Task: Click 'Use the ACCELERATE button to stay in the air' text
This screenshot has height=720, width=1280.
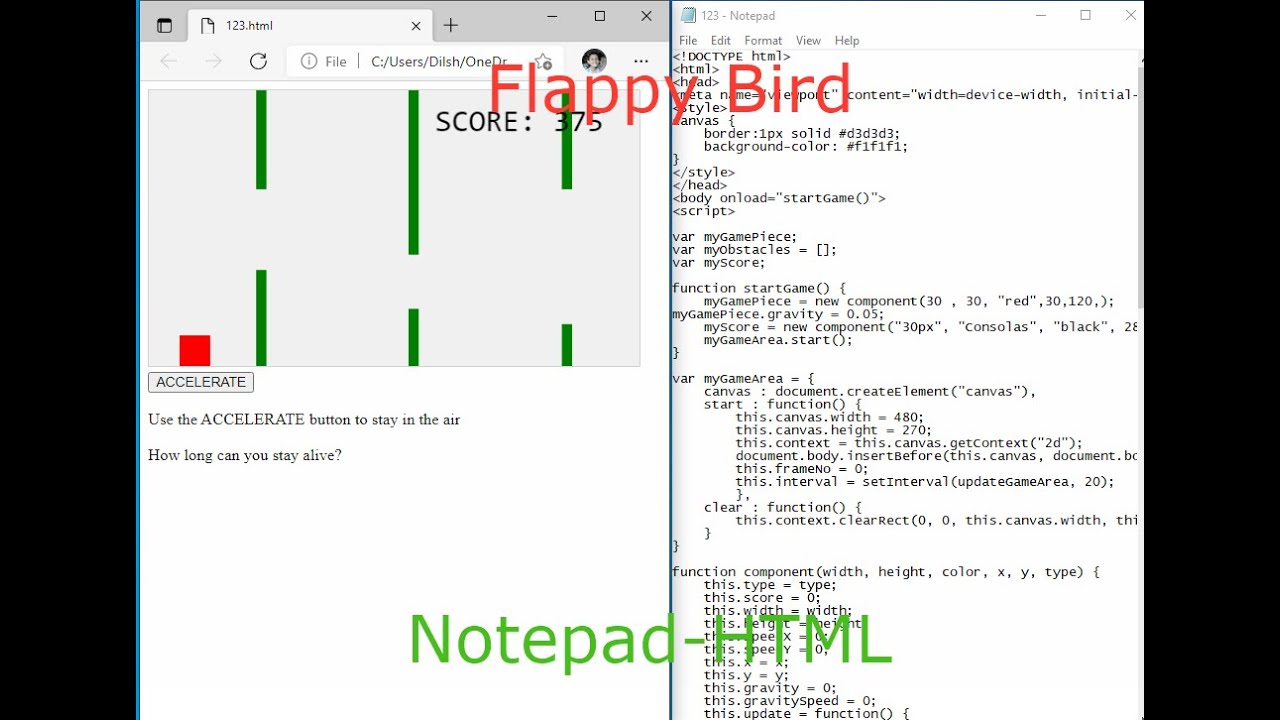Action: pyautogui.click(x=304, y=420)
